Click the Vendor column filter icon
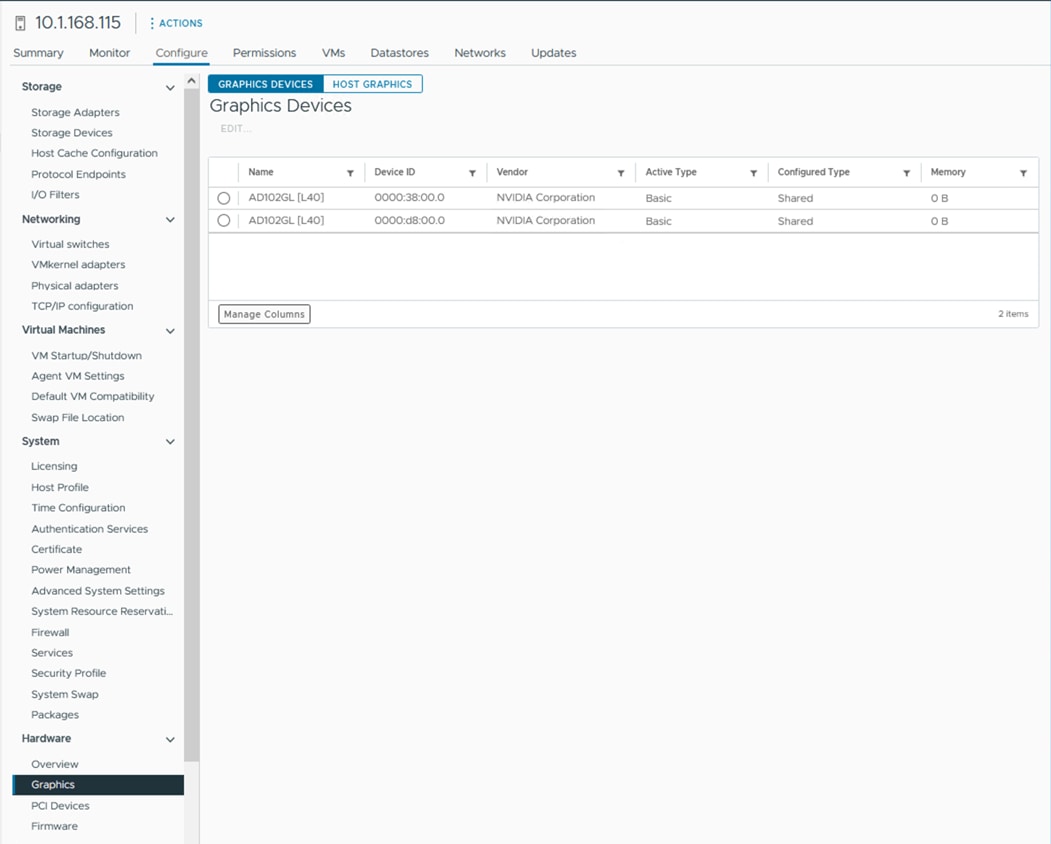The height and width of the screenshot is (844, 1051). [621, 173]
